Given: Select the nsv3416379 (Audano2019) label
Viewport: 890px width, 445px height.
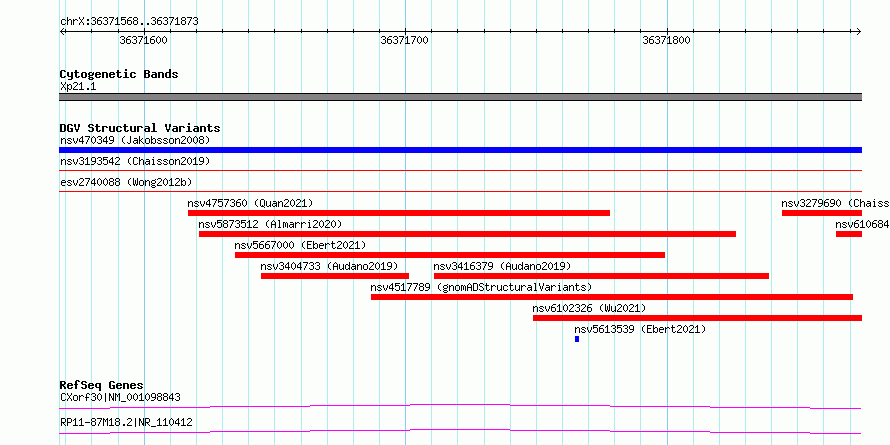Looking at the screenshot, I should 502,266.
